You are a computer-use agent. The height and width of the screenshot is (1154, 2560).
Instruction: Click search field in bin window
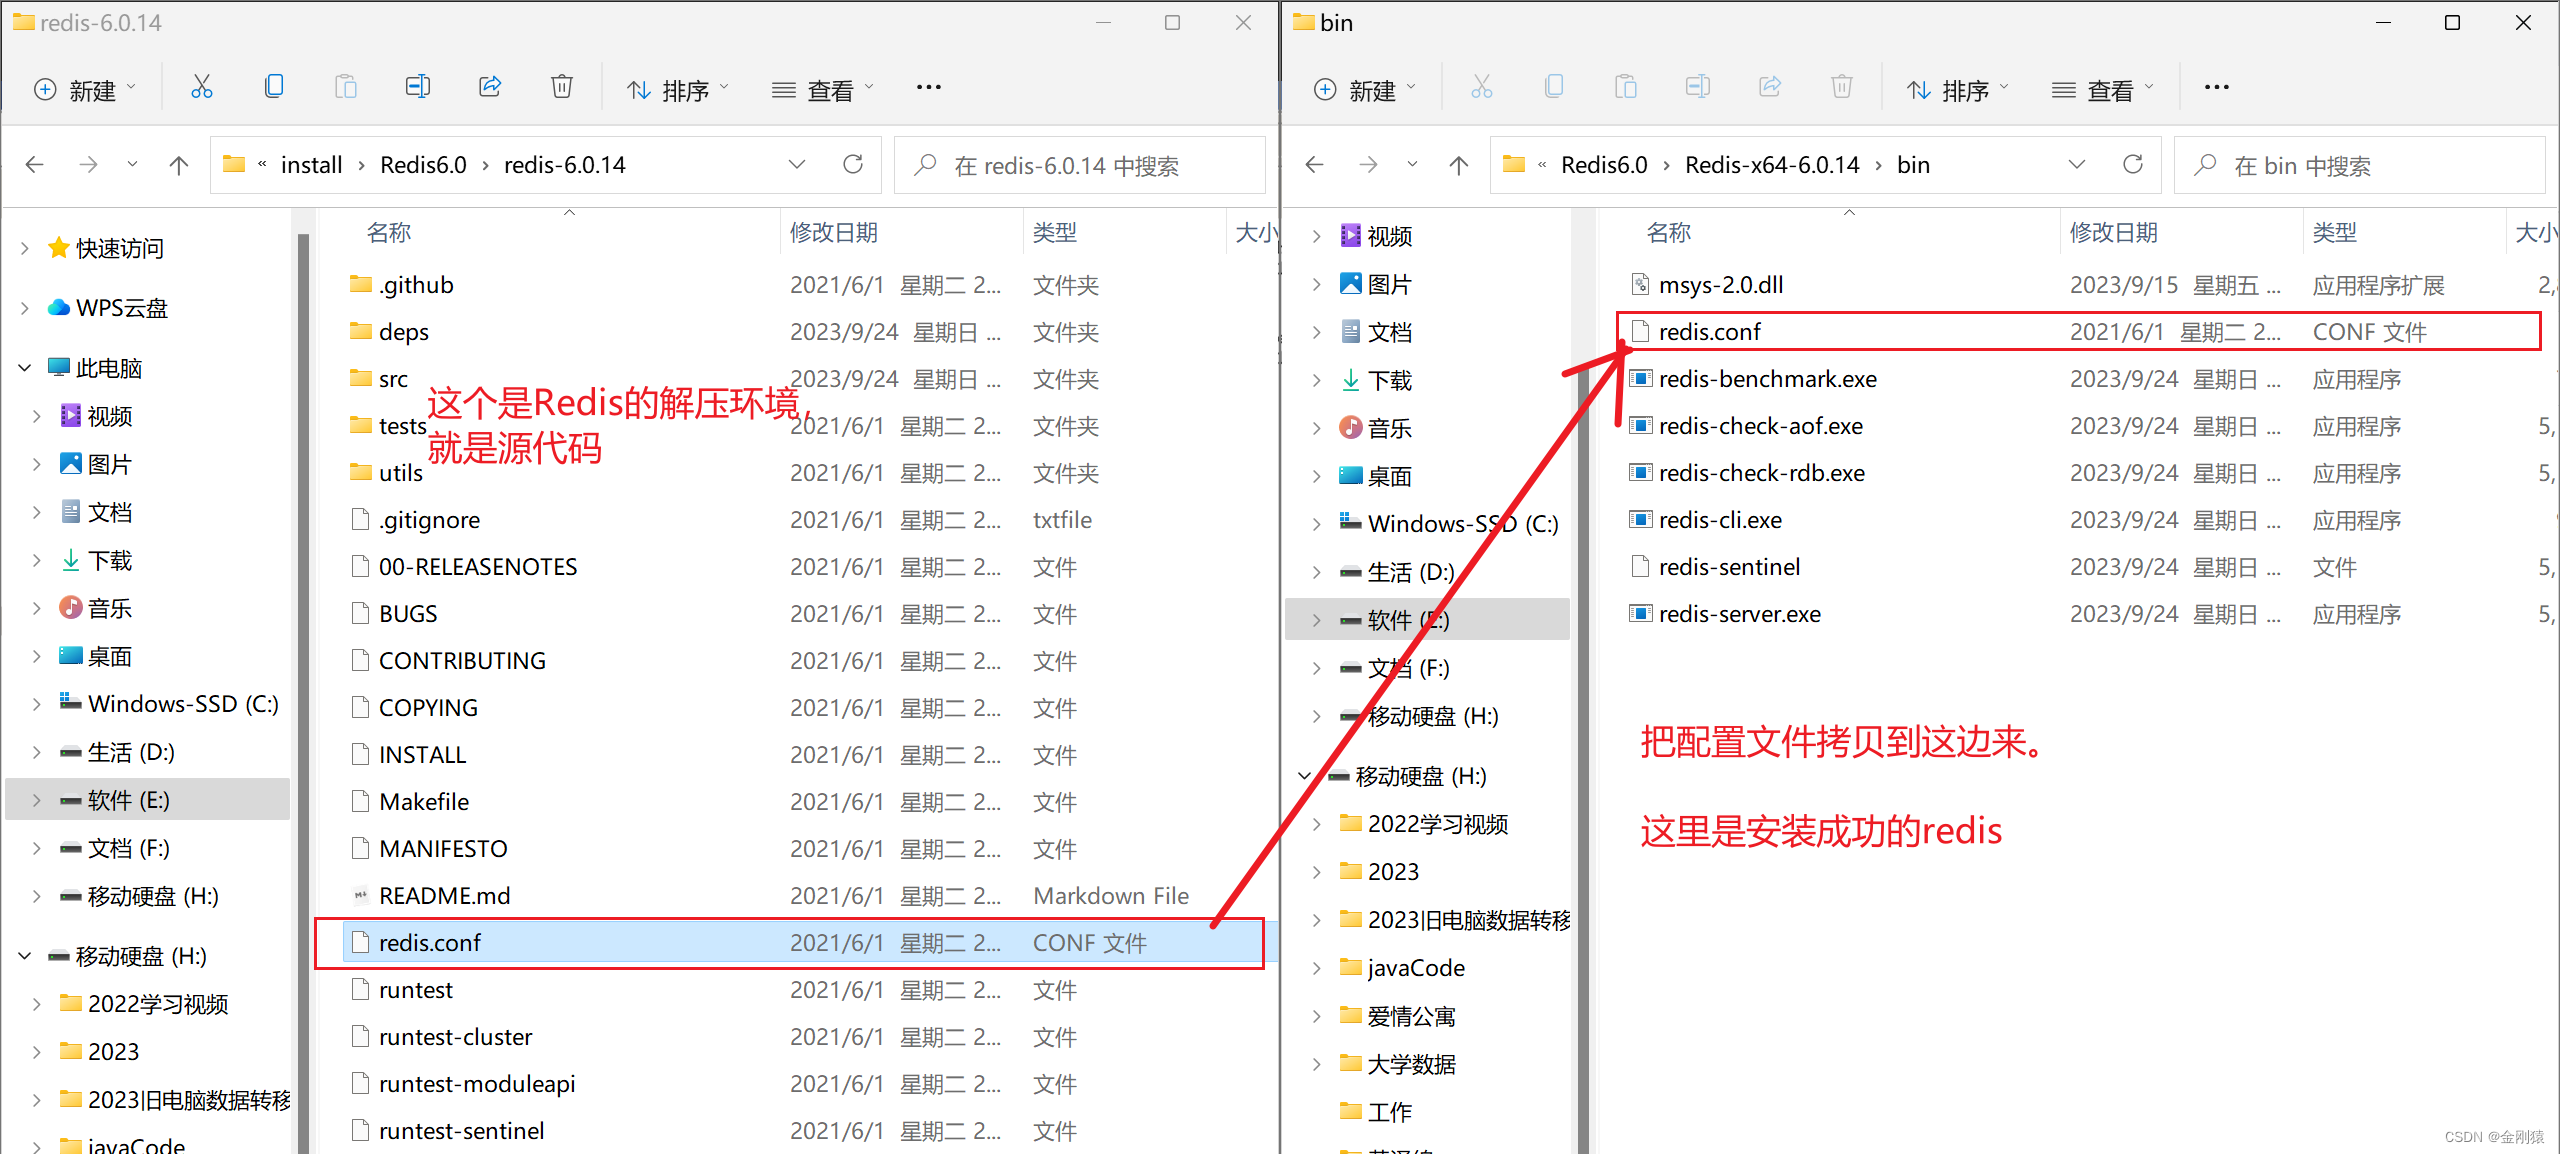pyautogui.click(x=2360, y=165)
